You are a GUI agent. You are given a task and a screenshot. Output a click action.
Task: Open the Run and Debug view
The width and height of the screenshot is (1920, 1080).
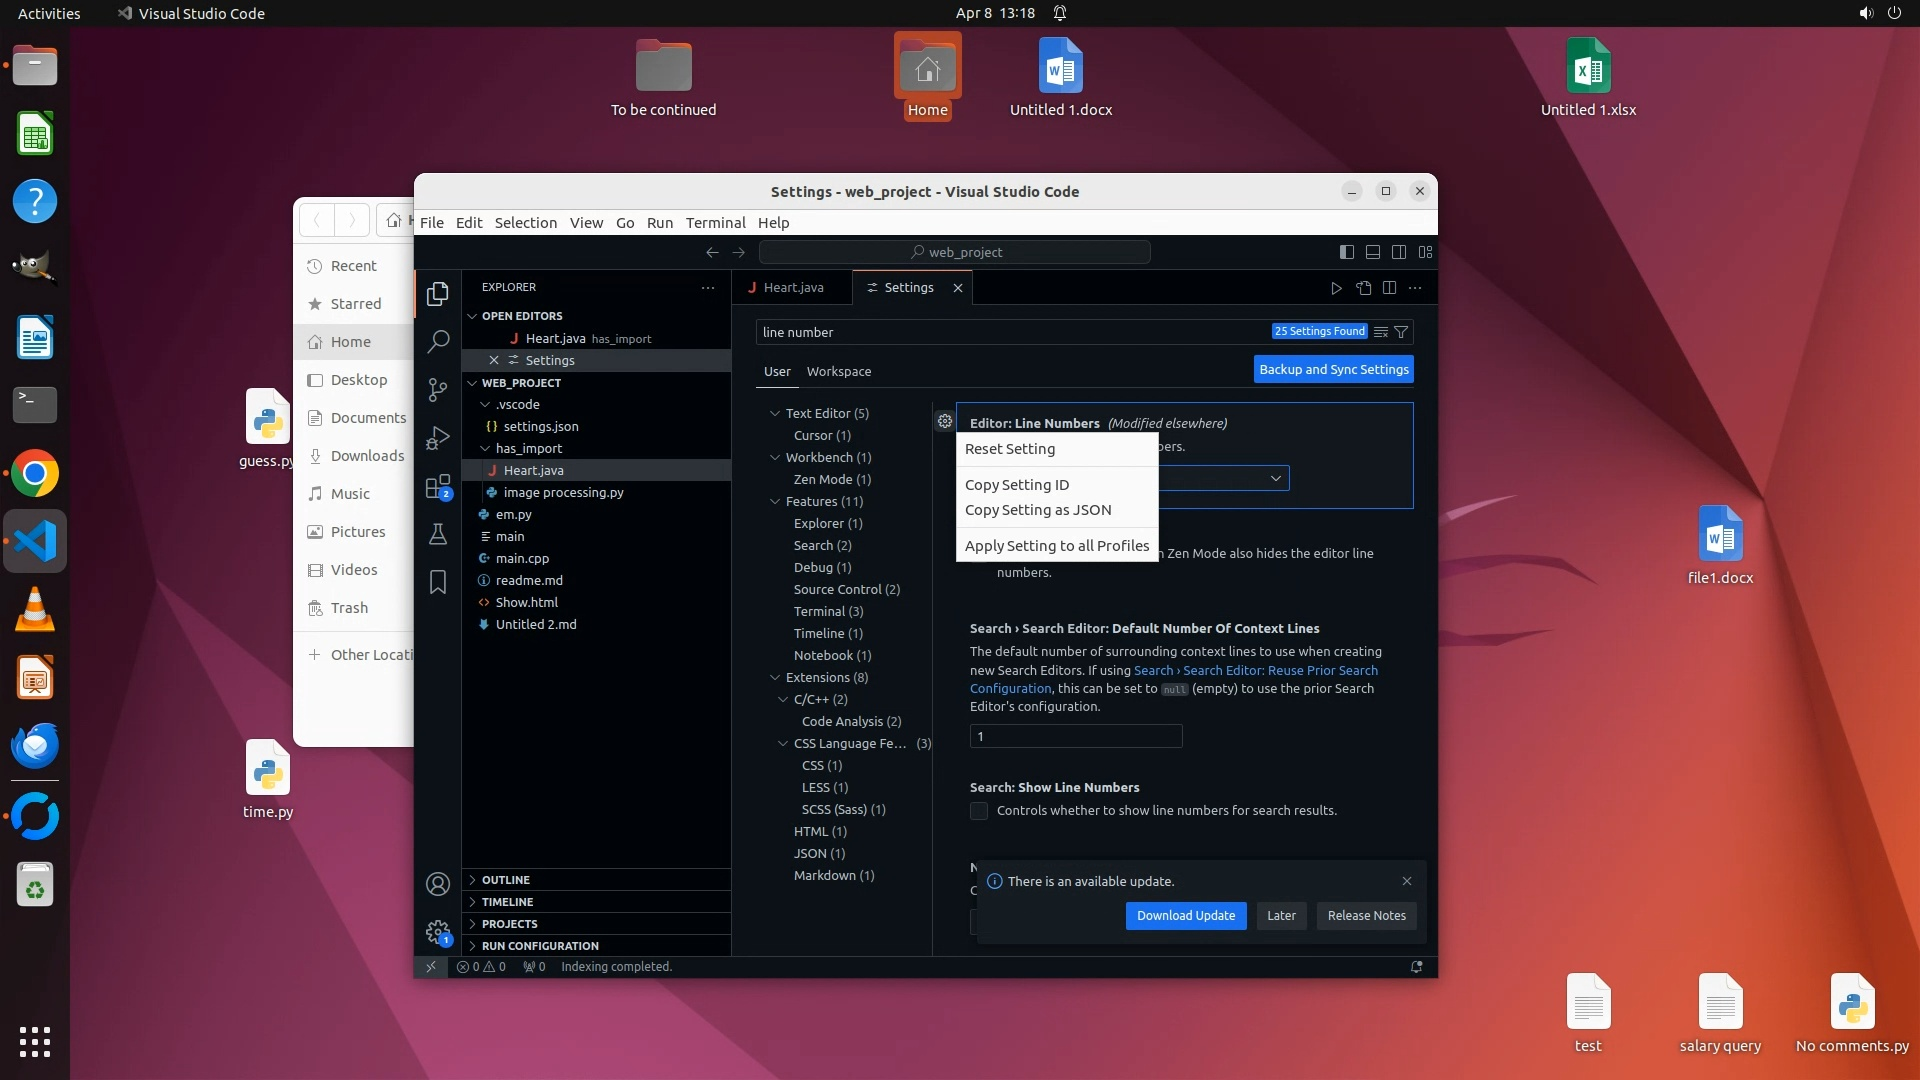[437, 438]
